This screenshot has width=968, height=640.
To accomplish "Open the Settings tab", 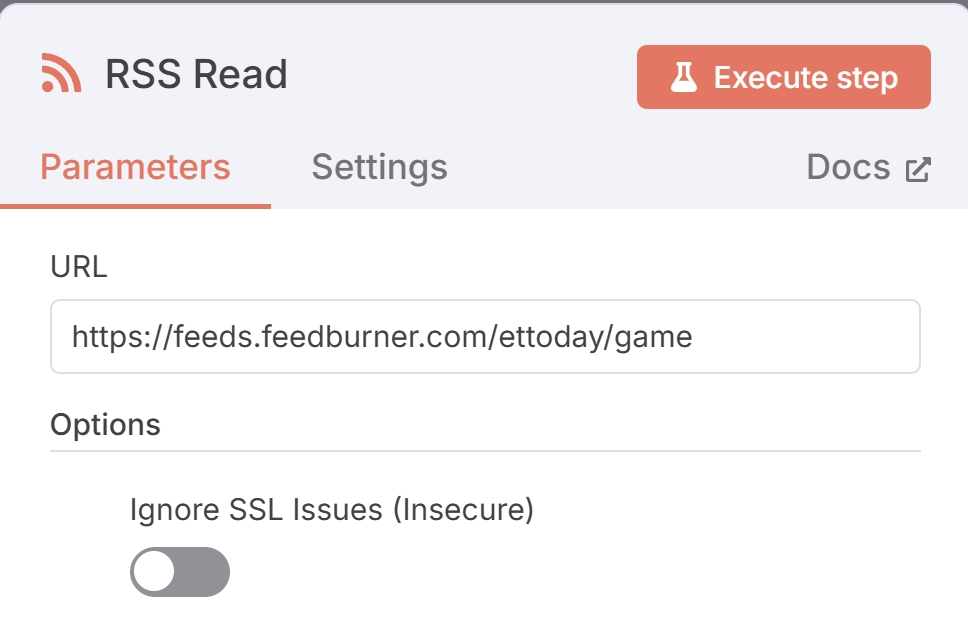I will tap(379, 167).
